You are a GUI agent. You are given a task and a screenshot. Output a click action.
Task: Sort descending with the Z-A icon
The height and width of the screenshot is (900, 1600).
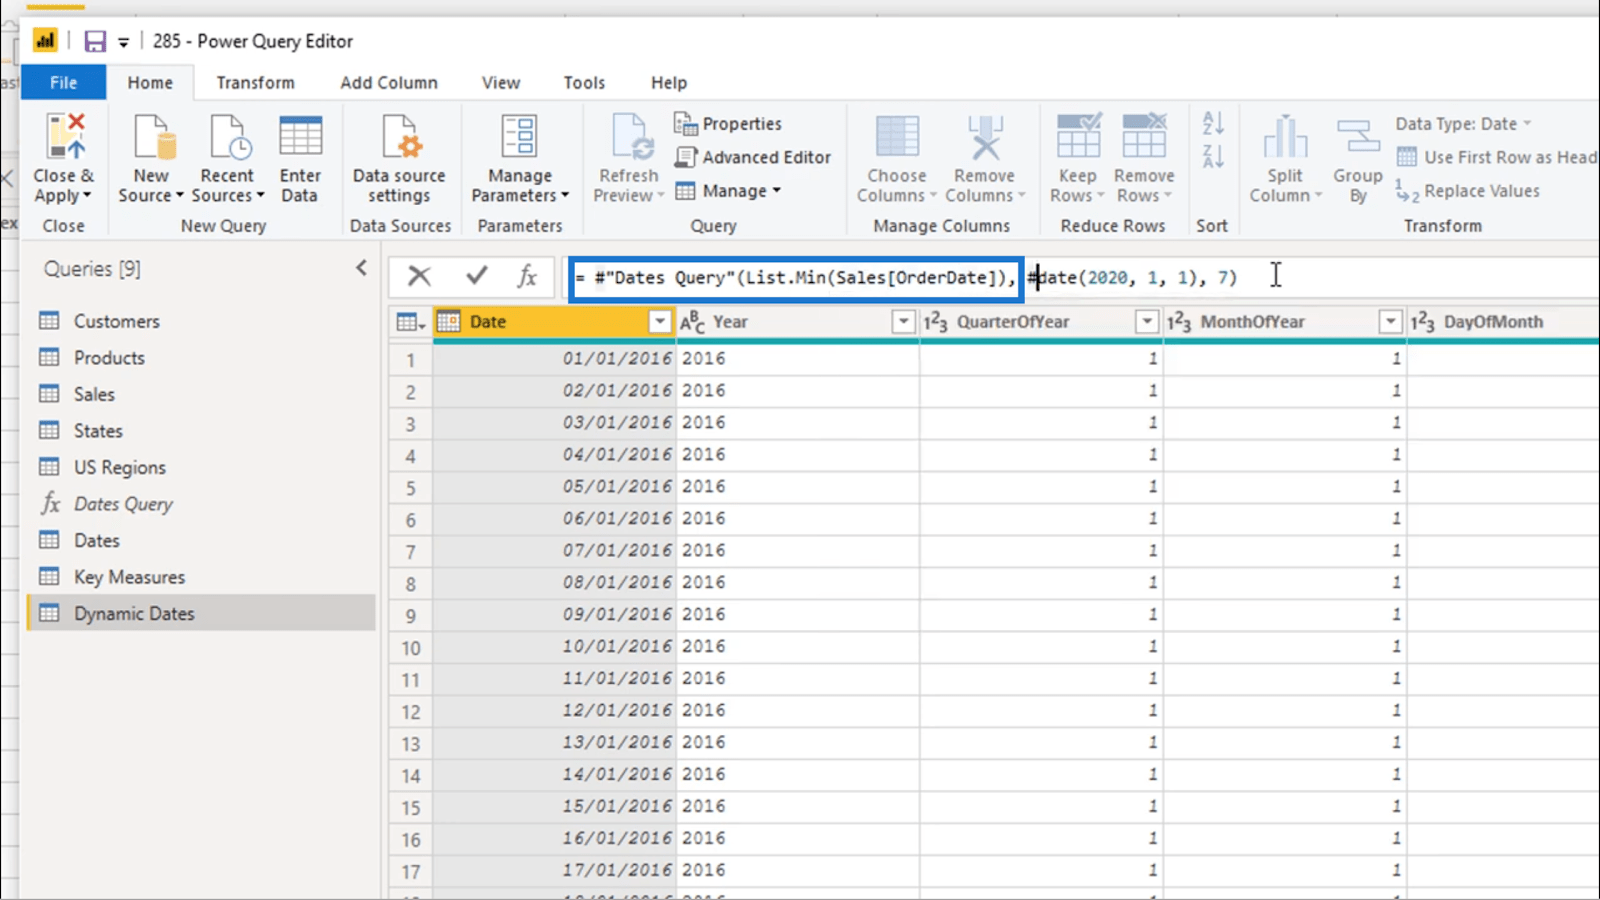pos(1213,156)
